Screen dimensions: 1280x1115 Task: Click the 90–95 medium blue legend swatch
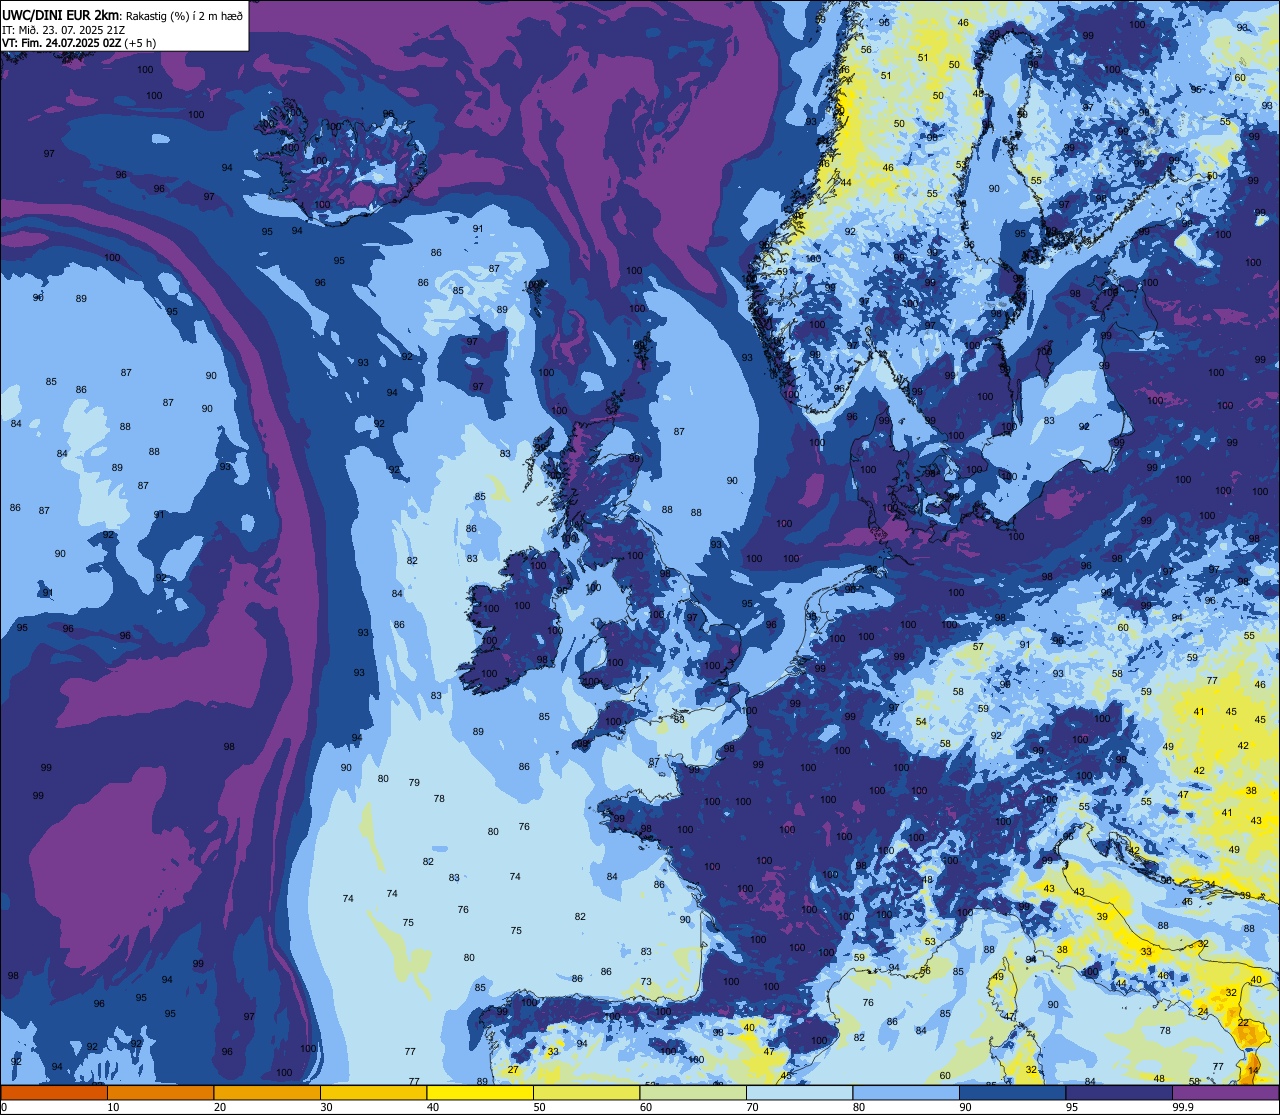(x=1012, y=1092)
